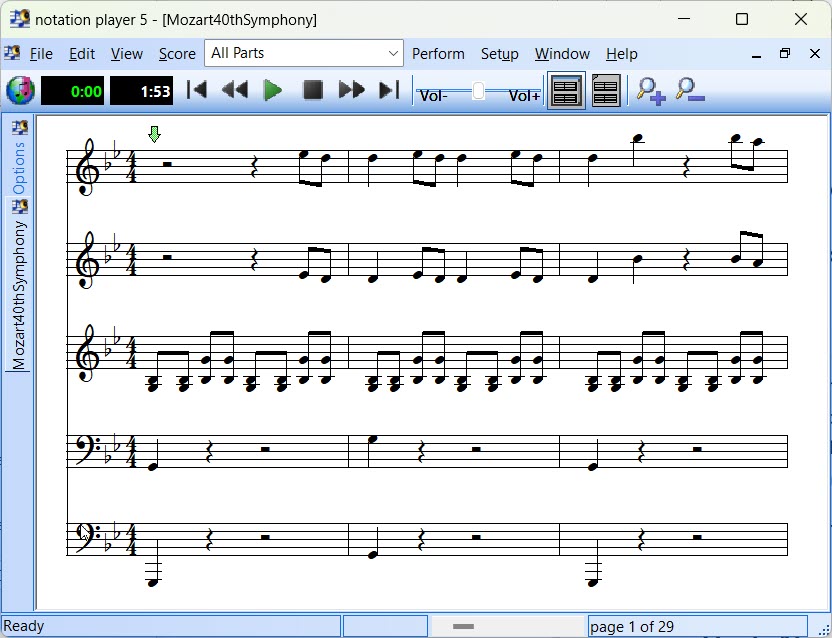Click the skip to beginning transport icon
The height and width of the screenshot is (638, 832).
(x=196, y=89)
